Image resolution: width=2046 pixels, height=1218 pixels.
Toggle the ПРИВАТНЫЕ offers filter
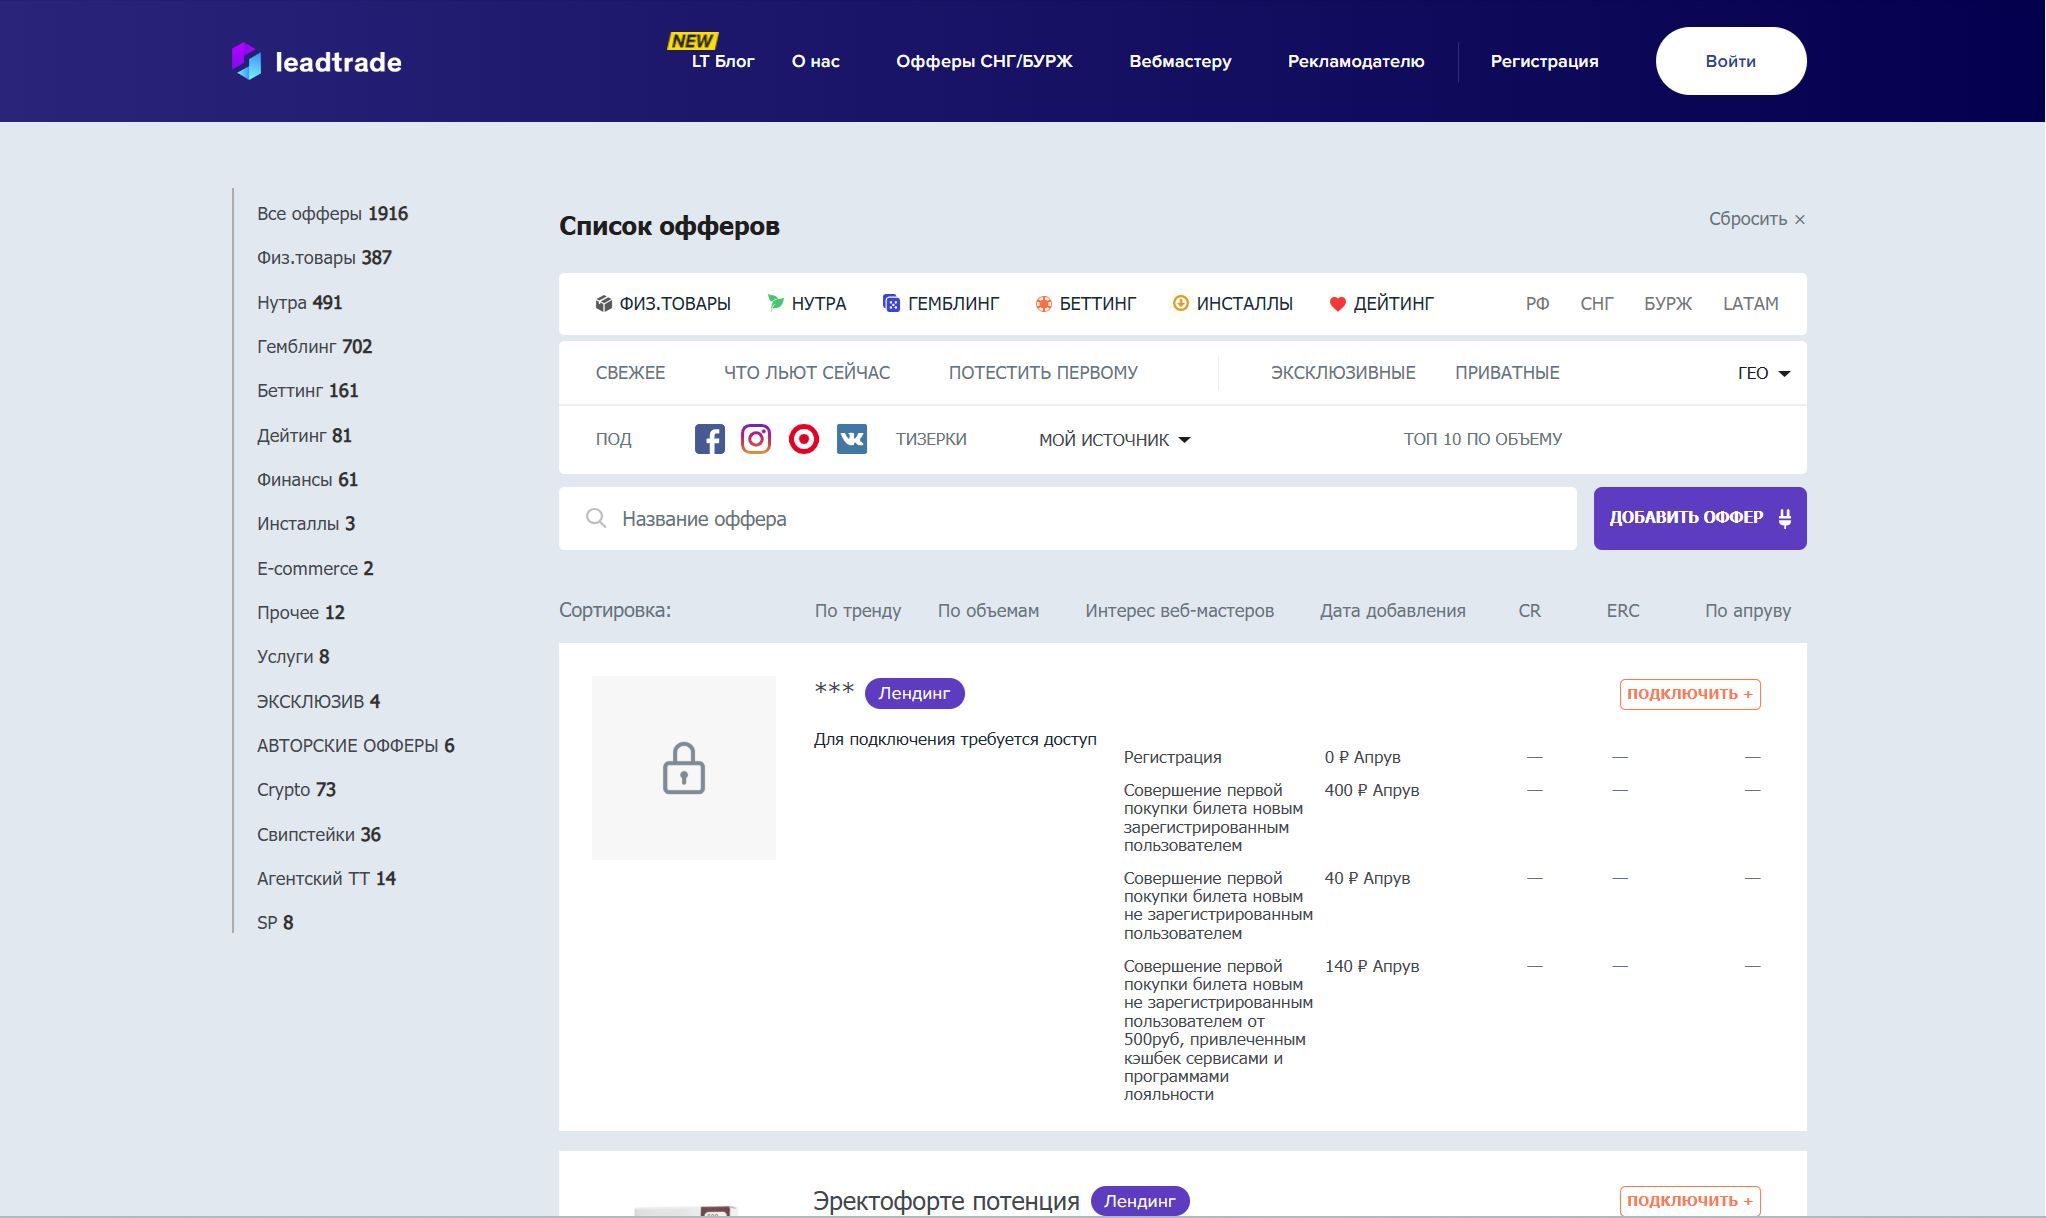click(1506, 373)
